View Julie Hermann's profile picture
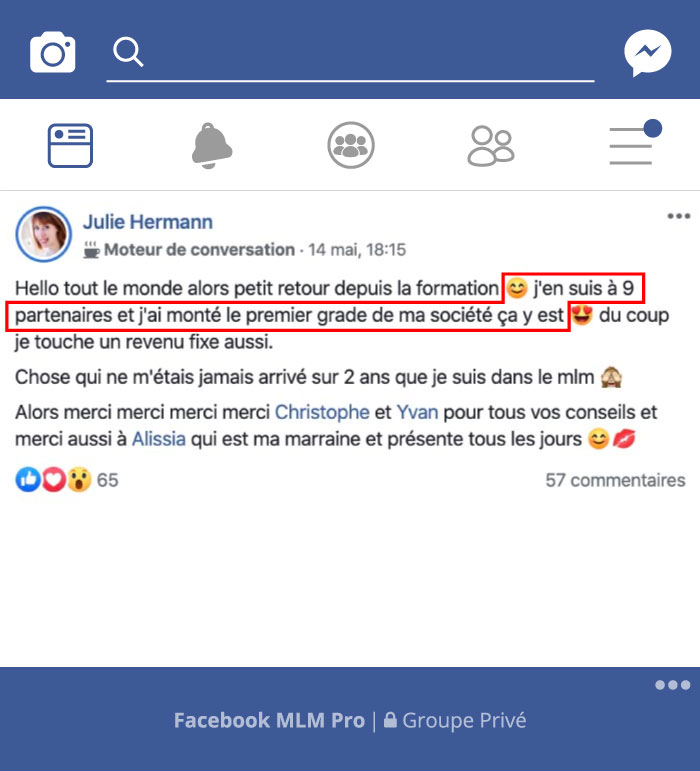The height and width of the screenshot is (771, 700). point(44,234)
